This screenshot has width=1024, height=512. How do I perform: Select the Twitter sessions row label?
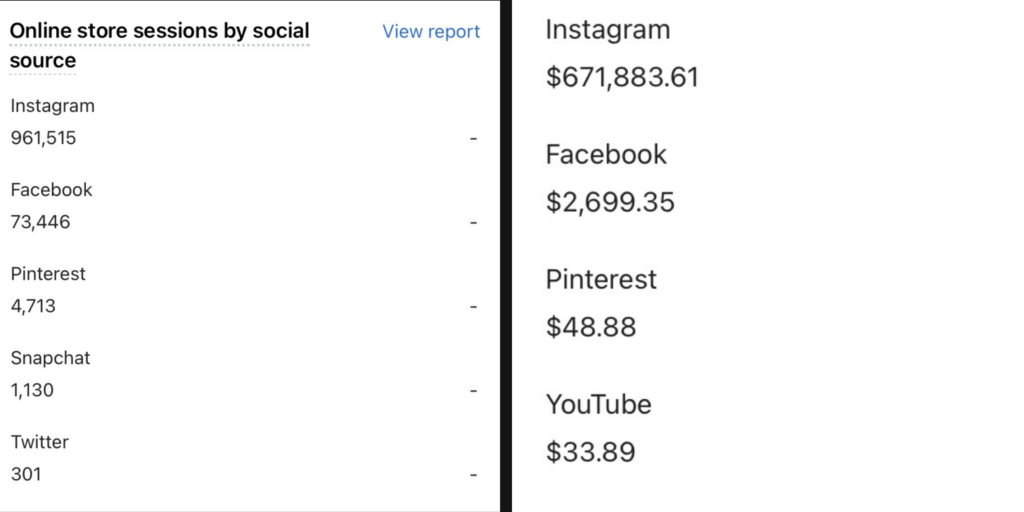(x=39, y=442)
